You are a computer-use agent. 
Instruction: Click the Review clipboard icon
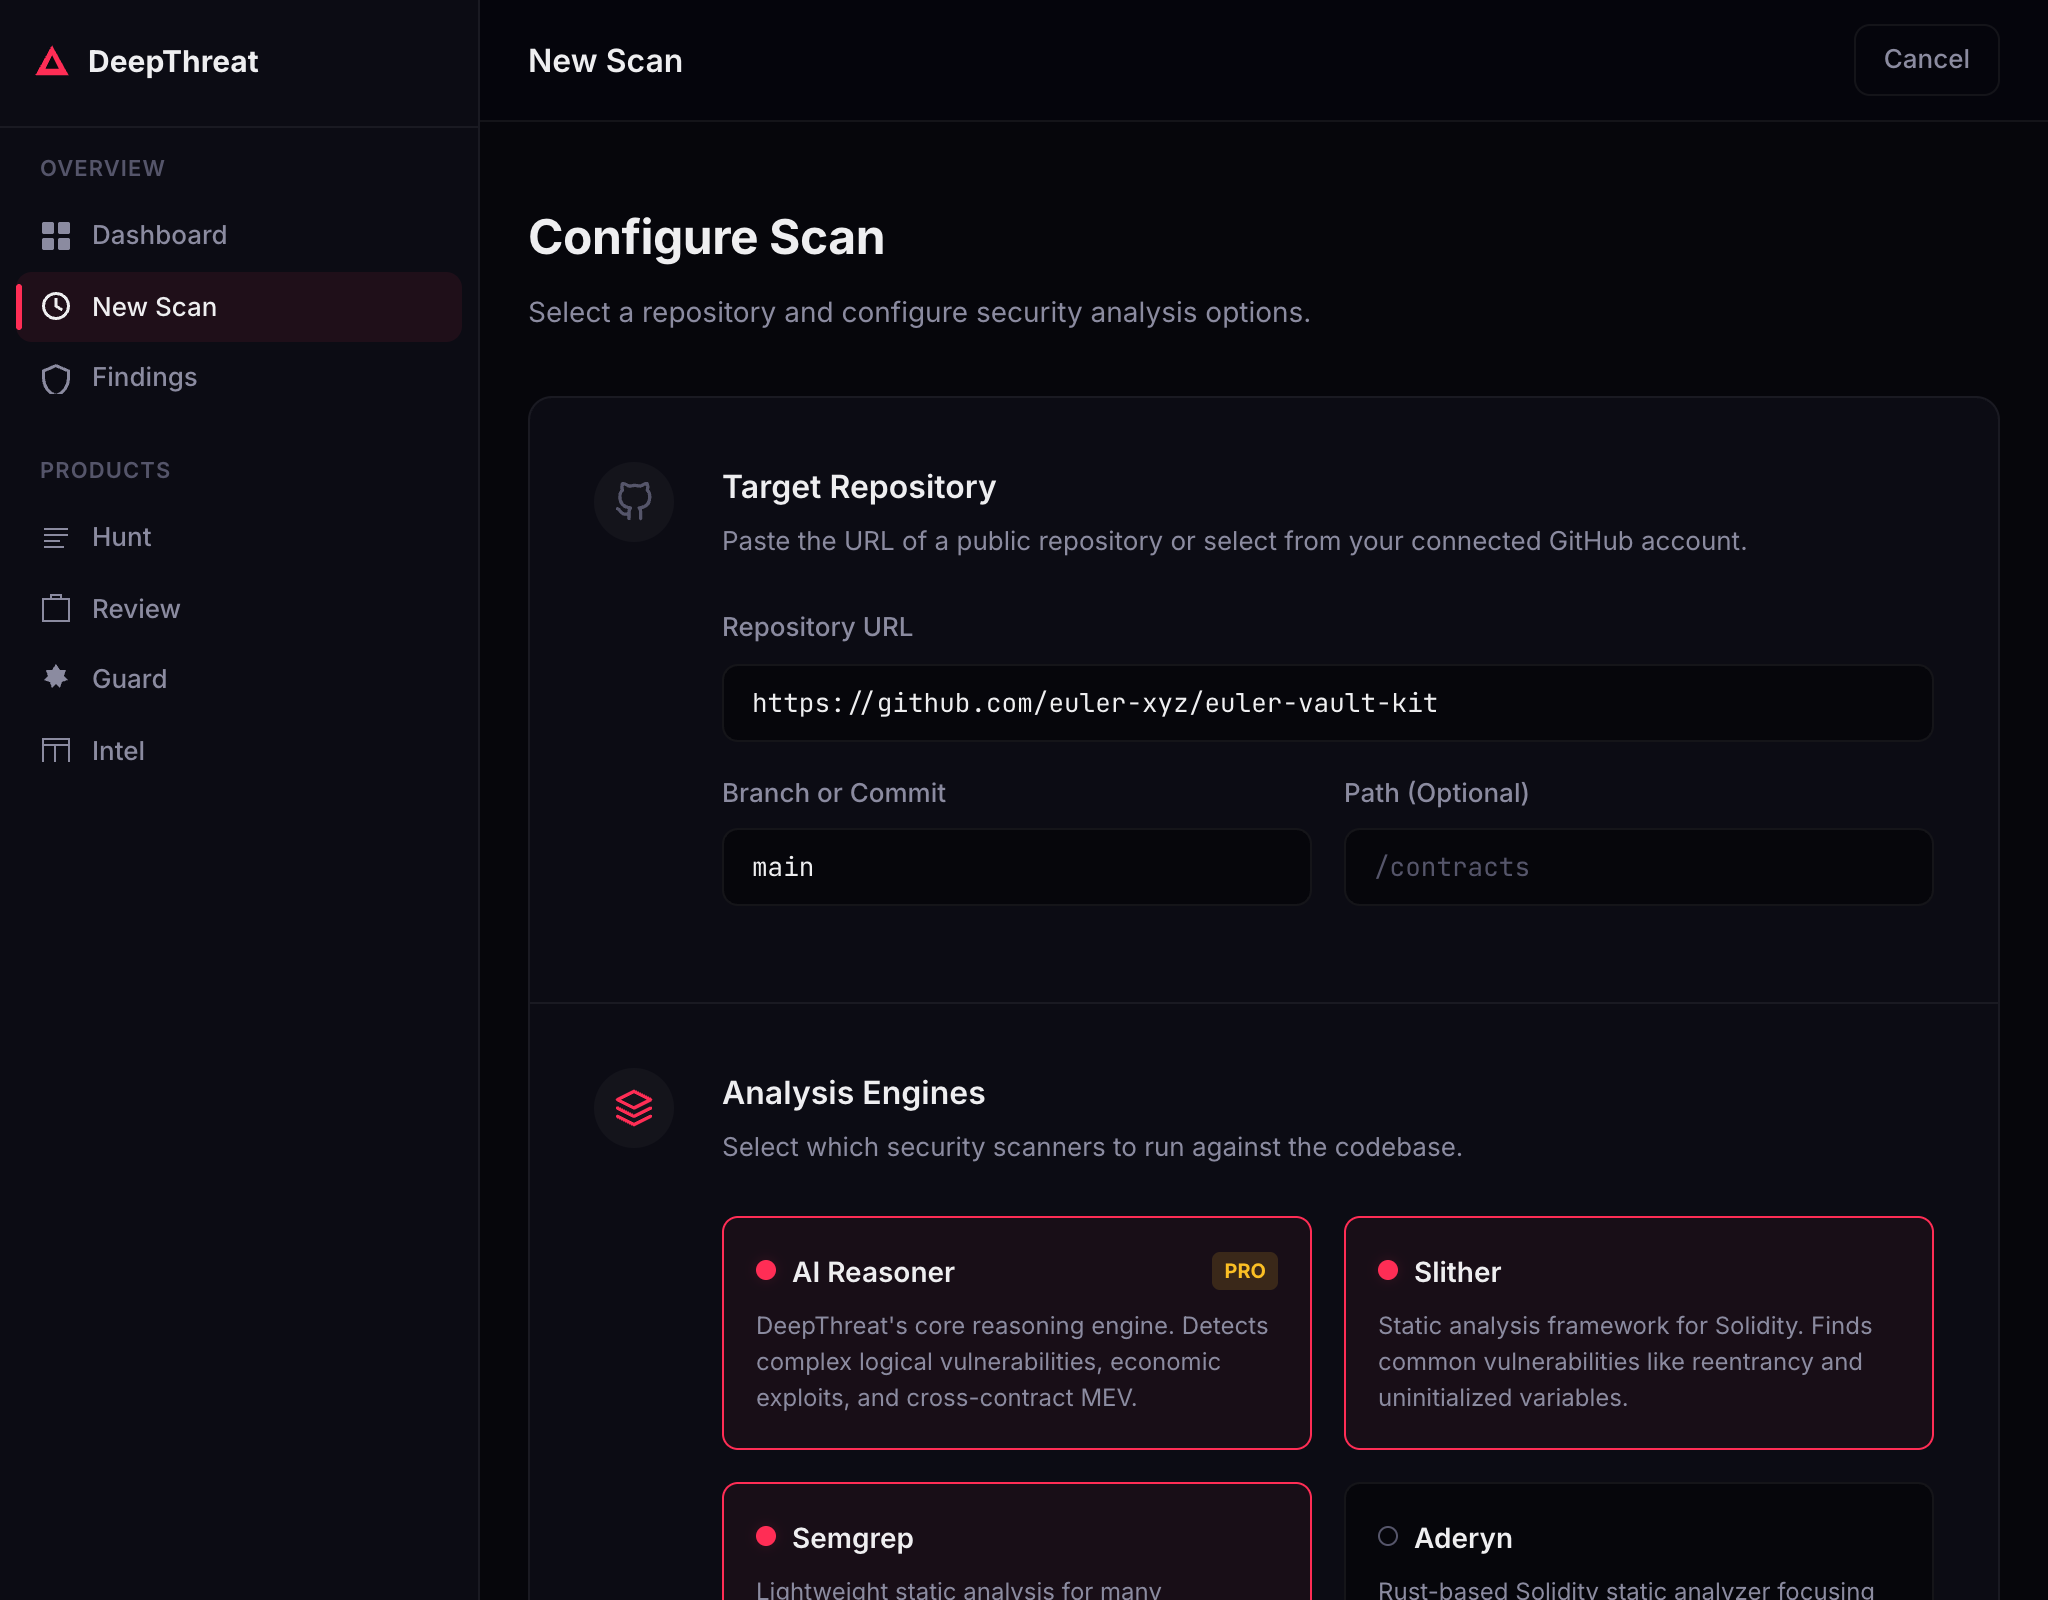(x=56, y=609)
